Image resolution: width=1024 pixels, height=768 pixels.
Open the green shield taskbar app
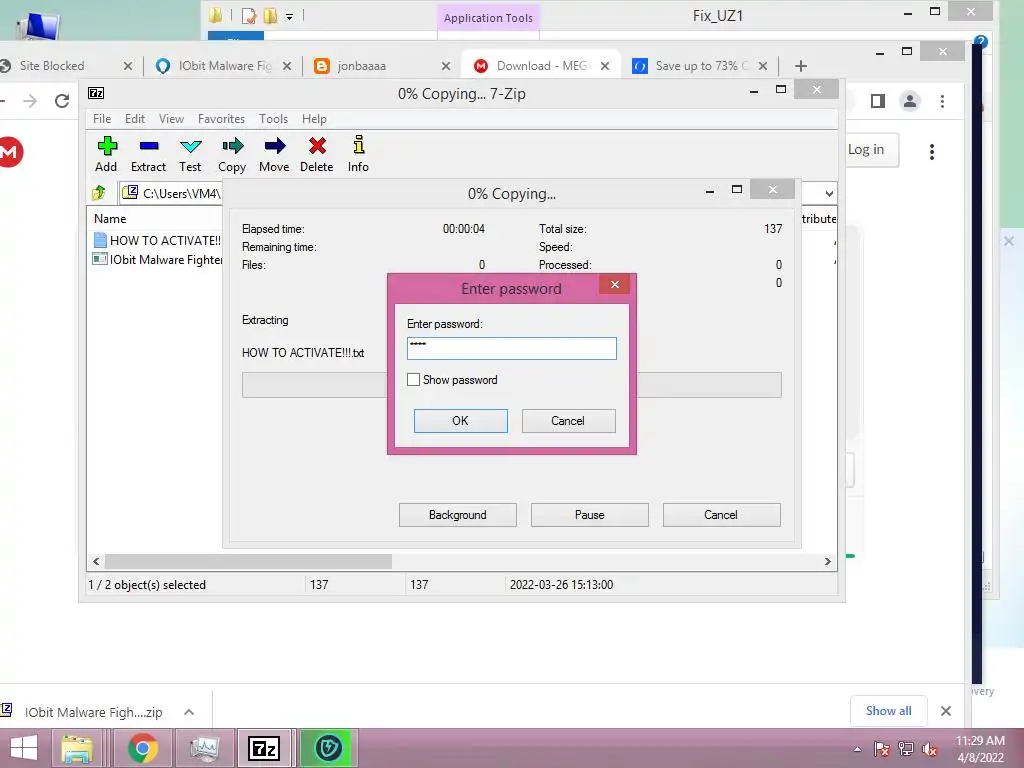328,748
